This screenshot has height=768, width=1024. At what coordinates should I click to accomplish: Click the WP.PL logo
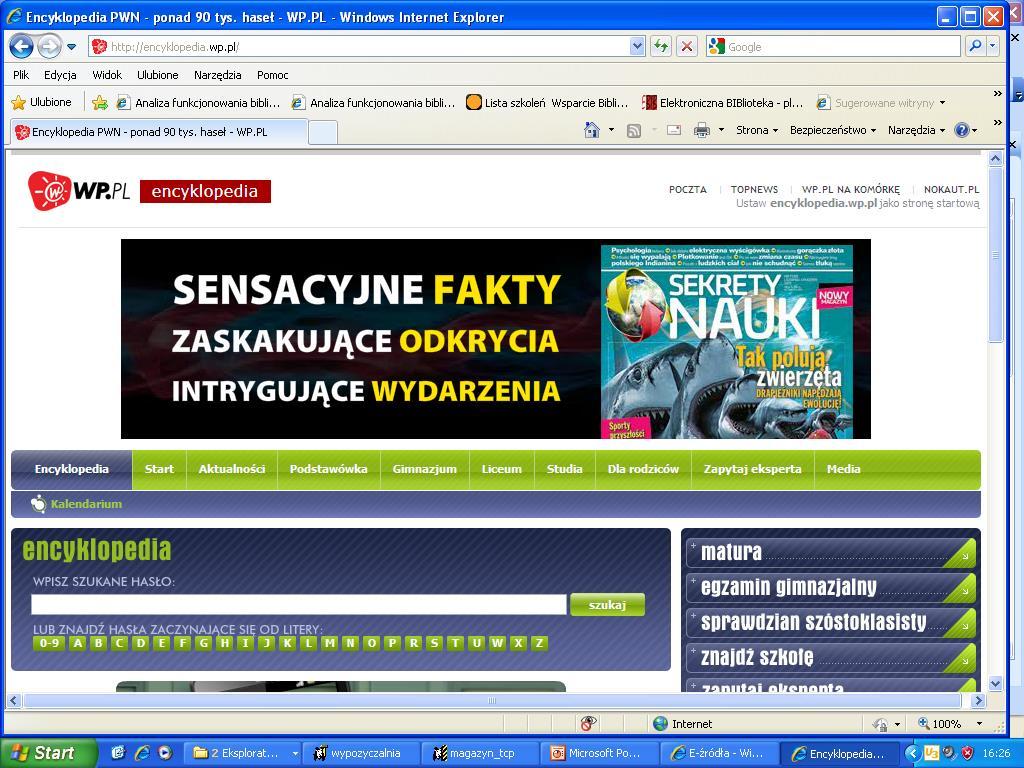pyautogui.click(x=78, y=191)
